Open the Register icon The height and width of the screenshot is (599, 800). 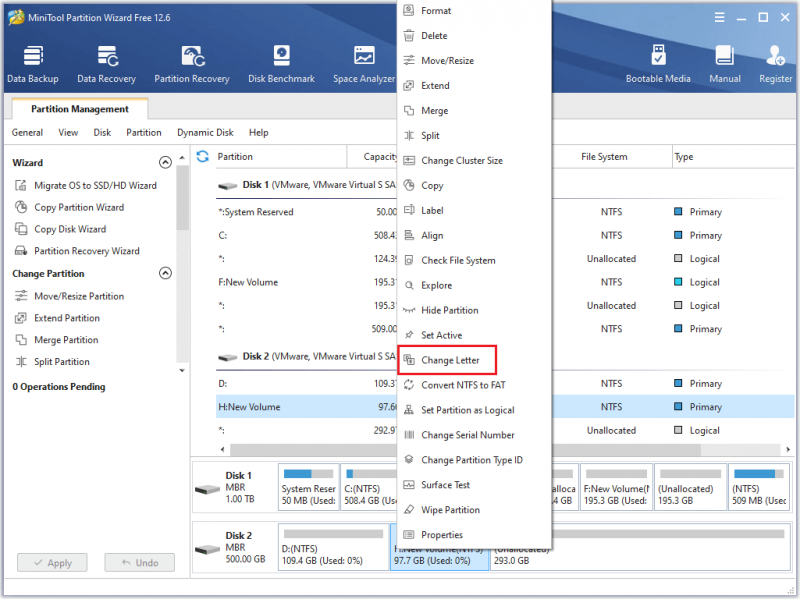tap(776, 65)
